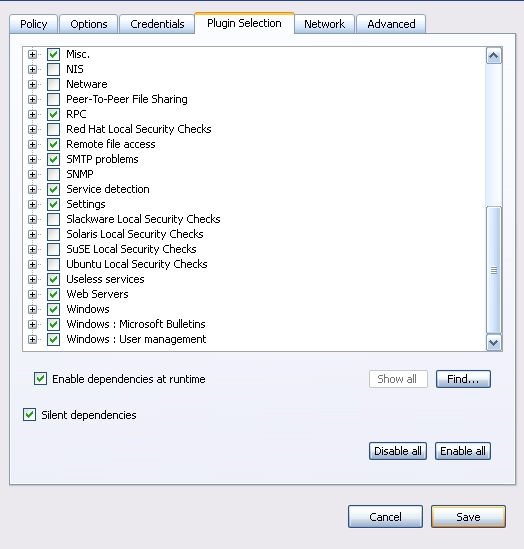Enable the NIS plugin family checkbox
The image size is (524, 549).
click(x=54, y=69)
